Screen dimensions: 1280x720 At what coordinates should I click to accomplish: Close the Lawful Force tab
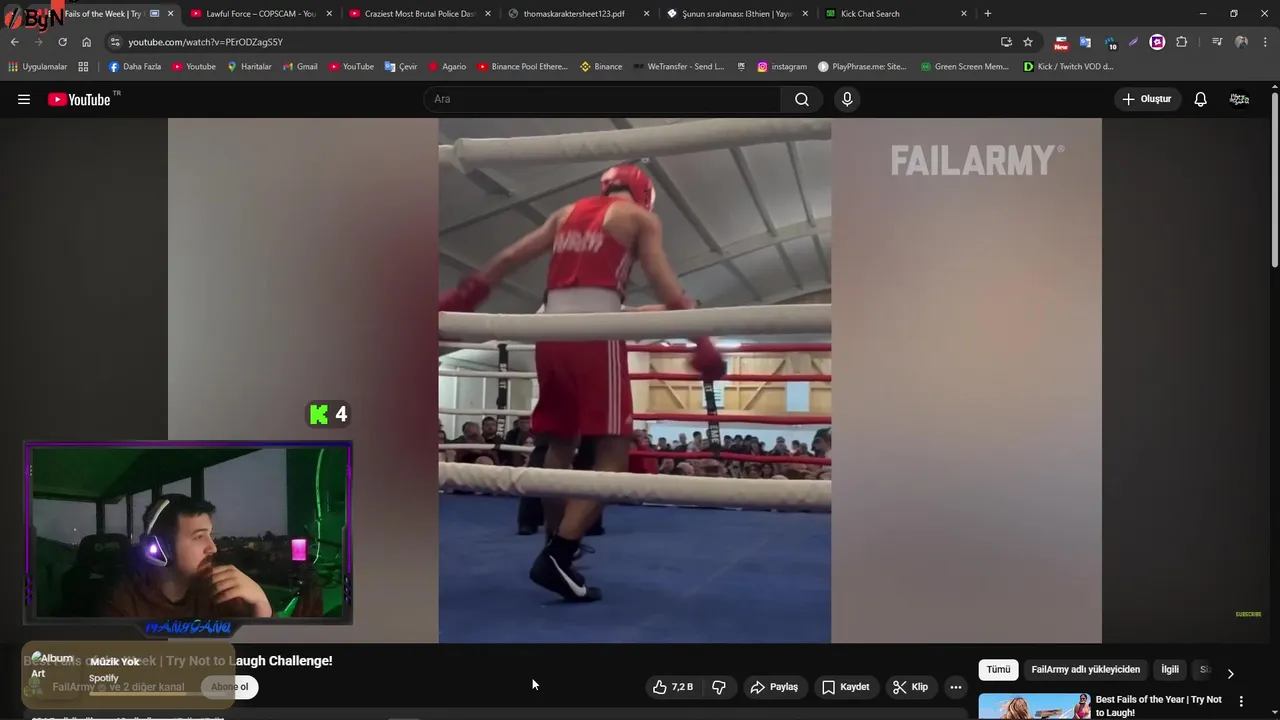point(329,14)
